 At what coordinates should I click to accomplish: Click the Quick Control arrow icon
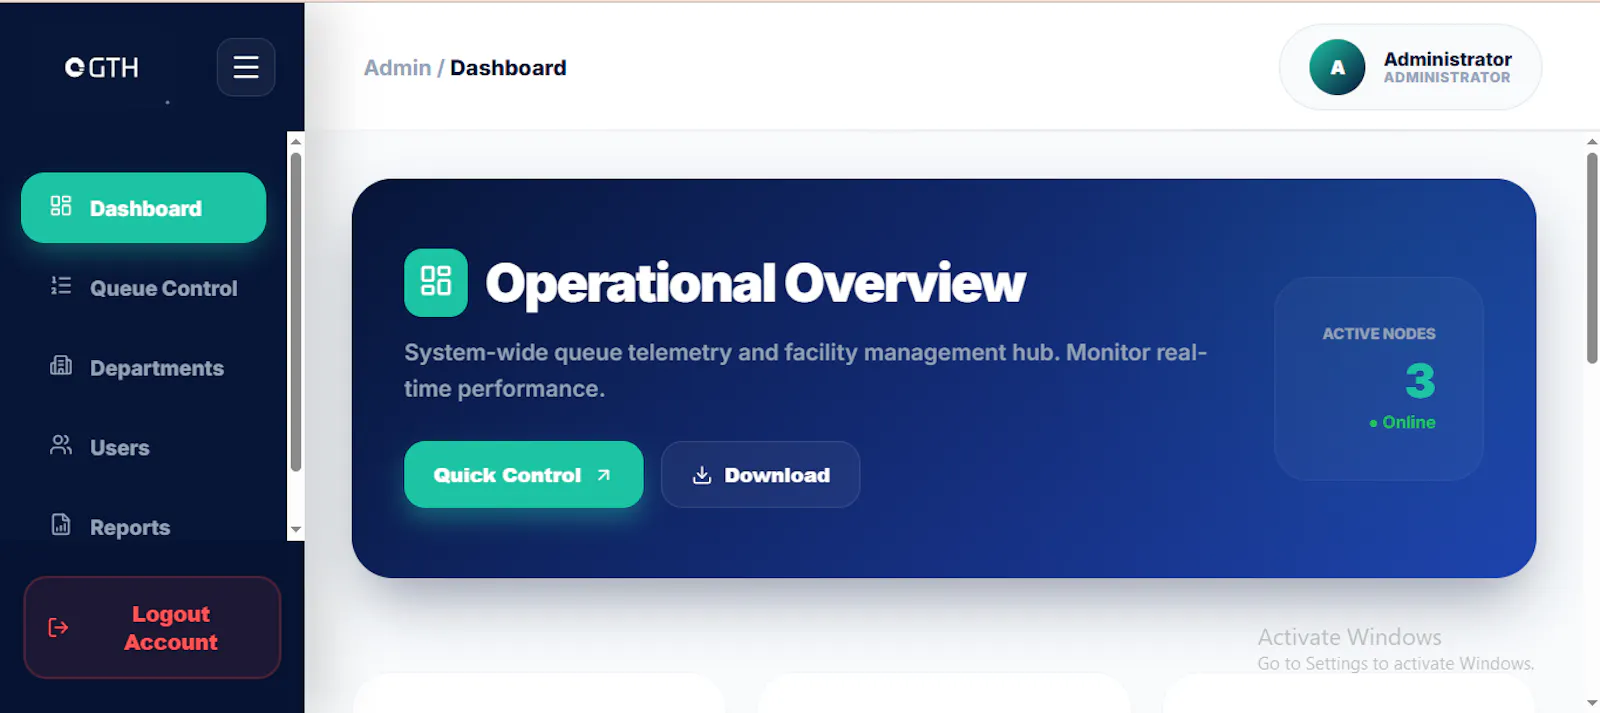coord(604,475)
